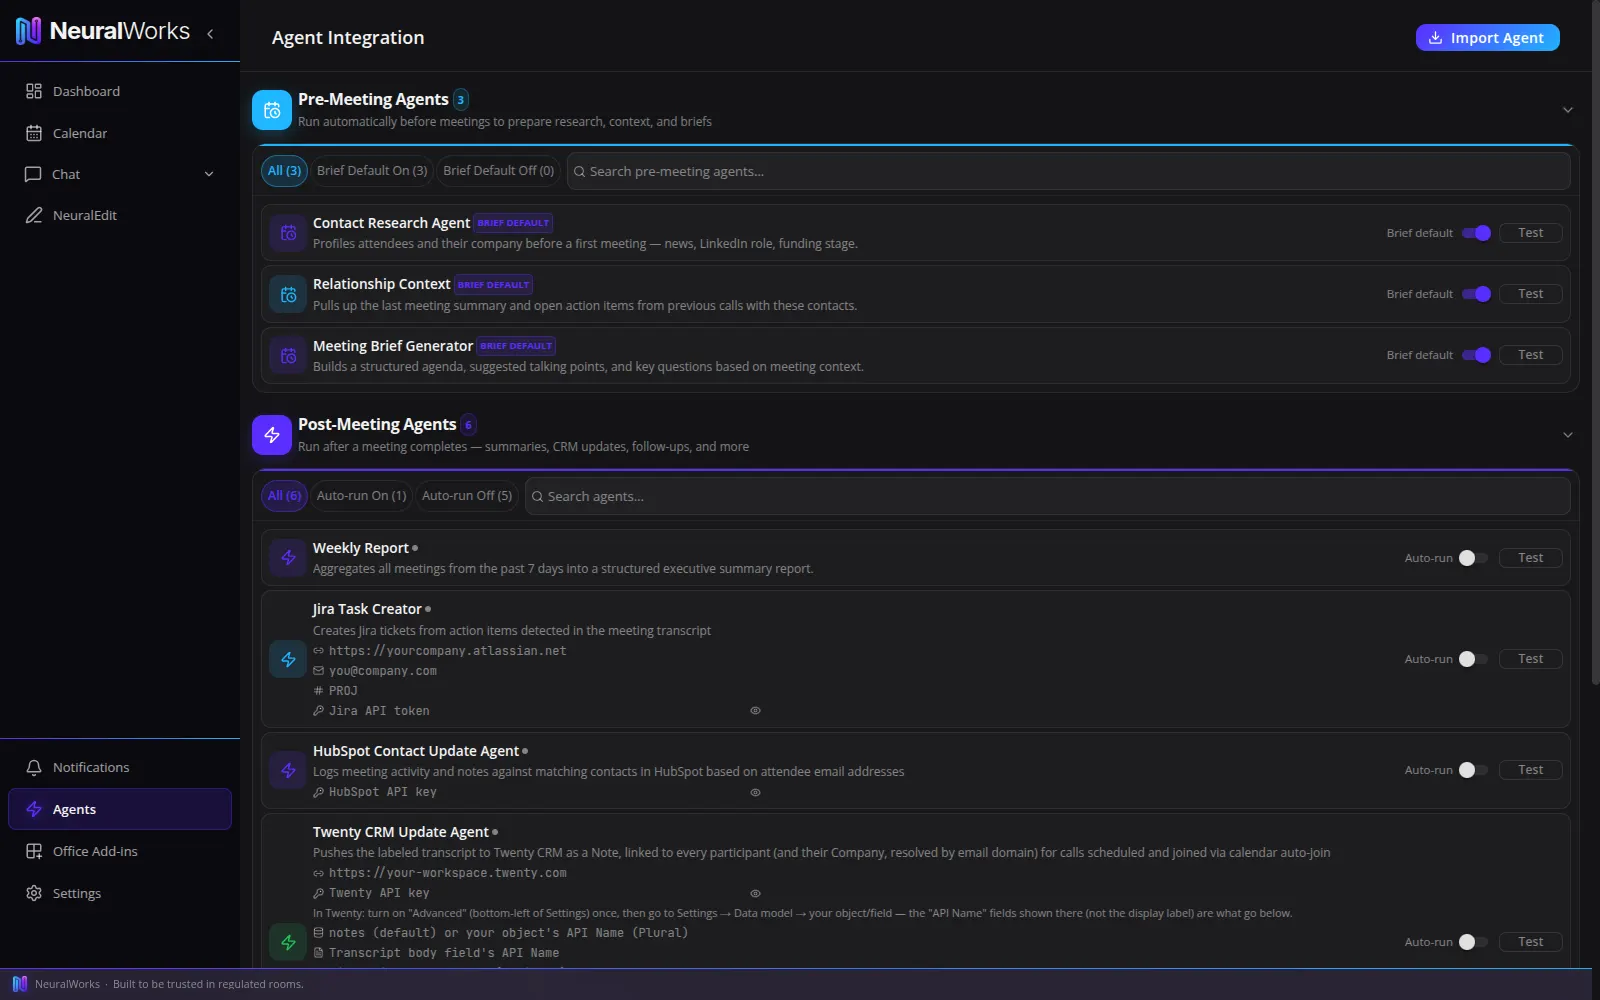Filter by Auto-run On (1)
Screen dimensions: 1600x1000
[361, 496]
